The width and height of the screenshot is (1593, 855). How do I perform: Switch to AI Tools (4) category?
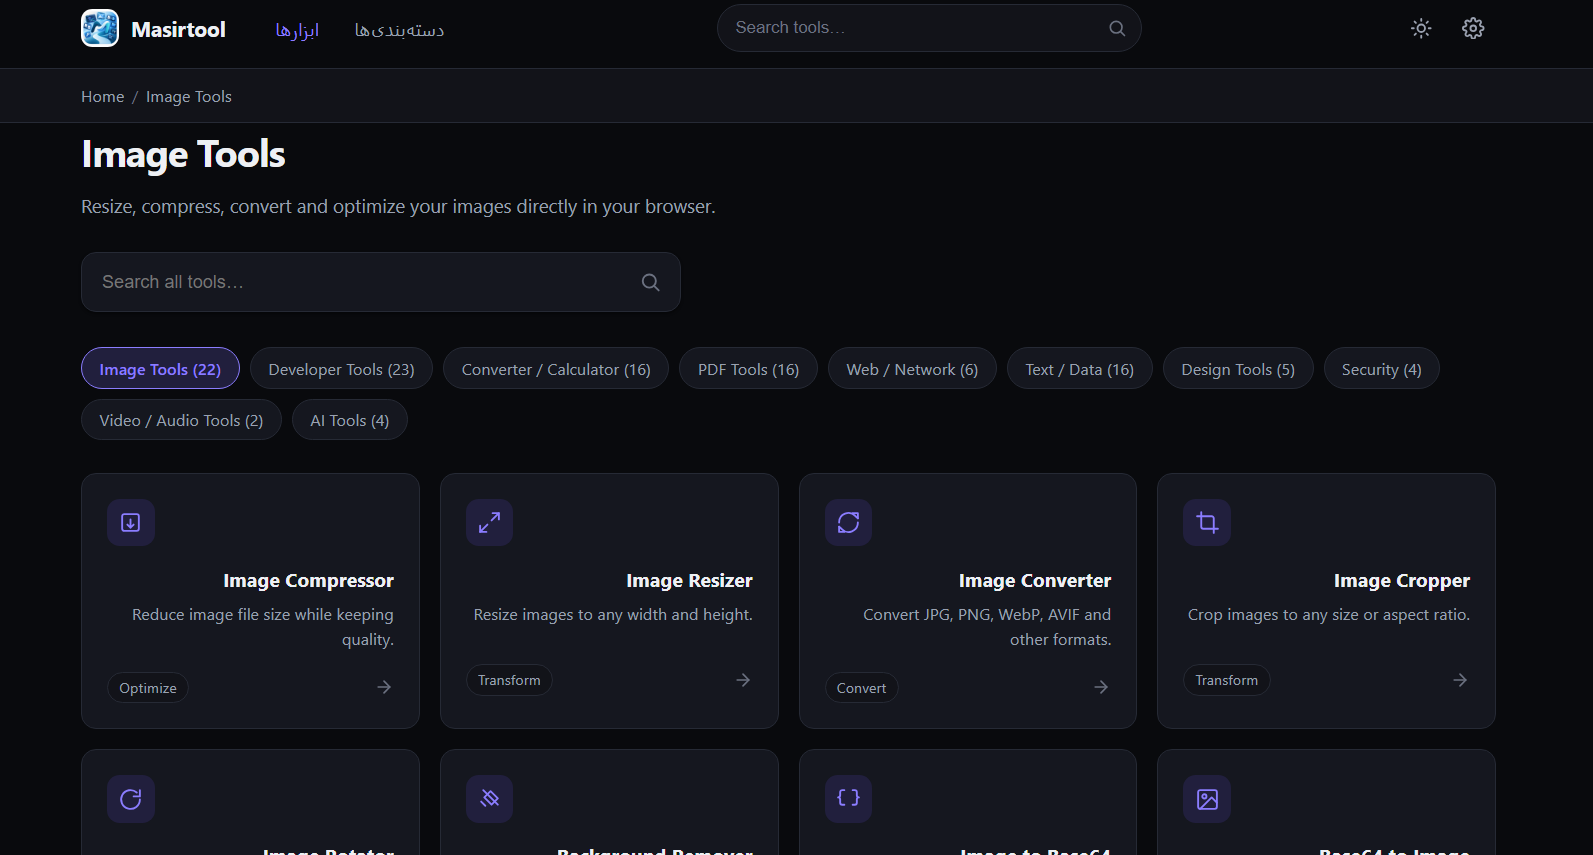350,420
